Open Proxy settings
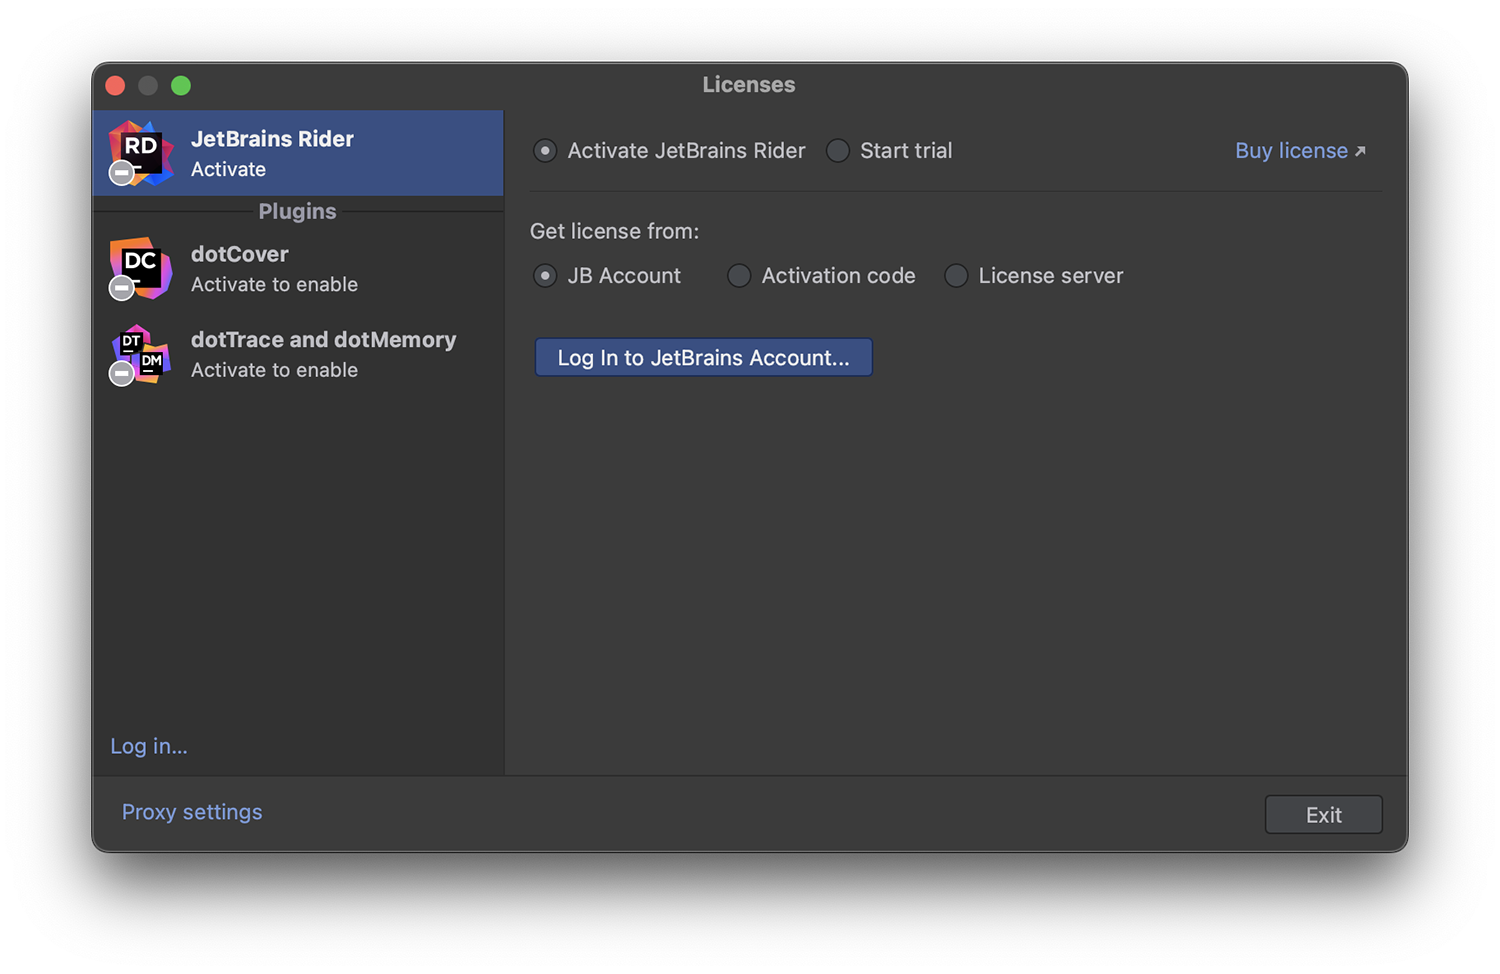The height and width of the screenshot is (974, 1500). point(192,812)
